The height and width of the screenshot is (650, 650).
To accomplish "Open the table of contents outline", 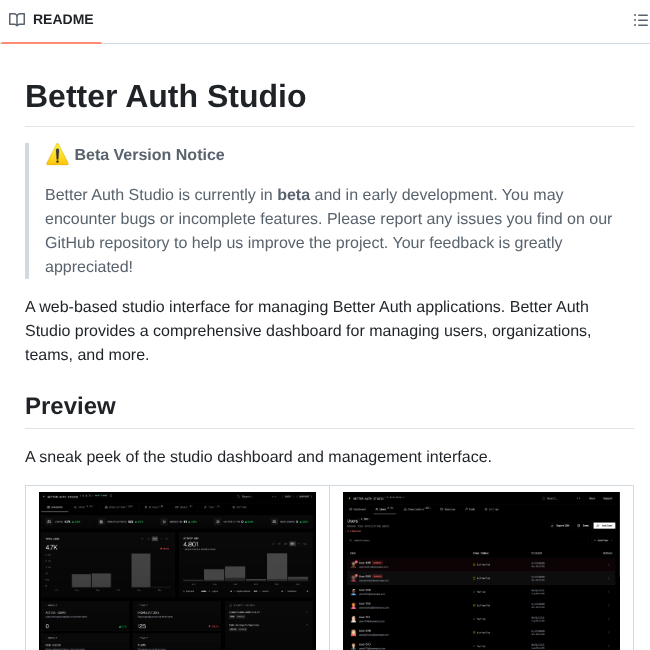I will click(x=640, y=20).
